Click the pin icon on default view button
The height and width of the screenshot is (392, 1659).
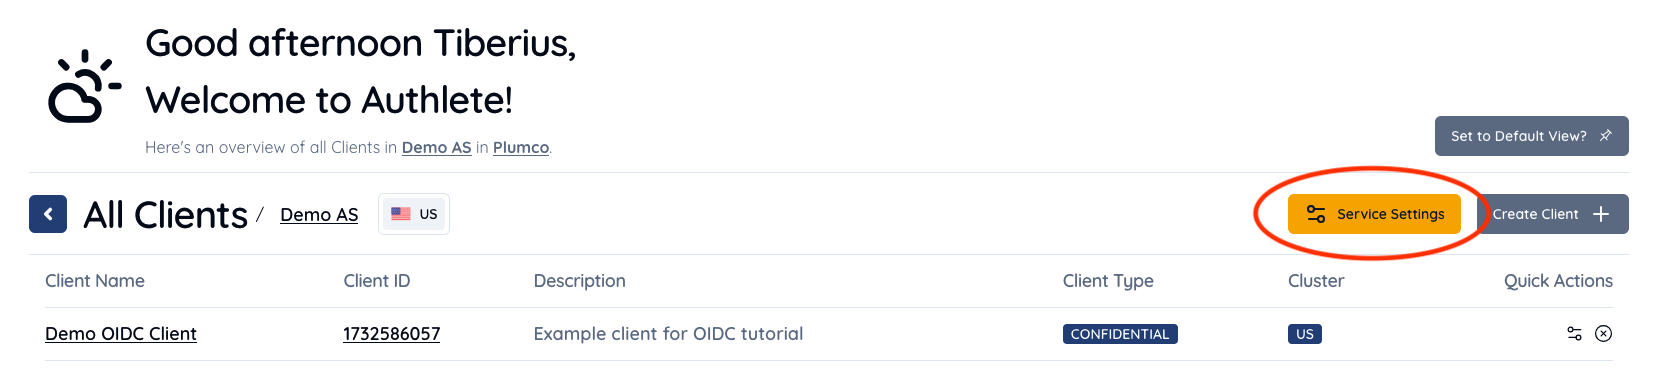coord(1606,136)
